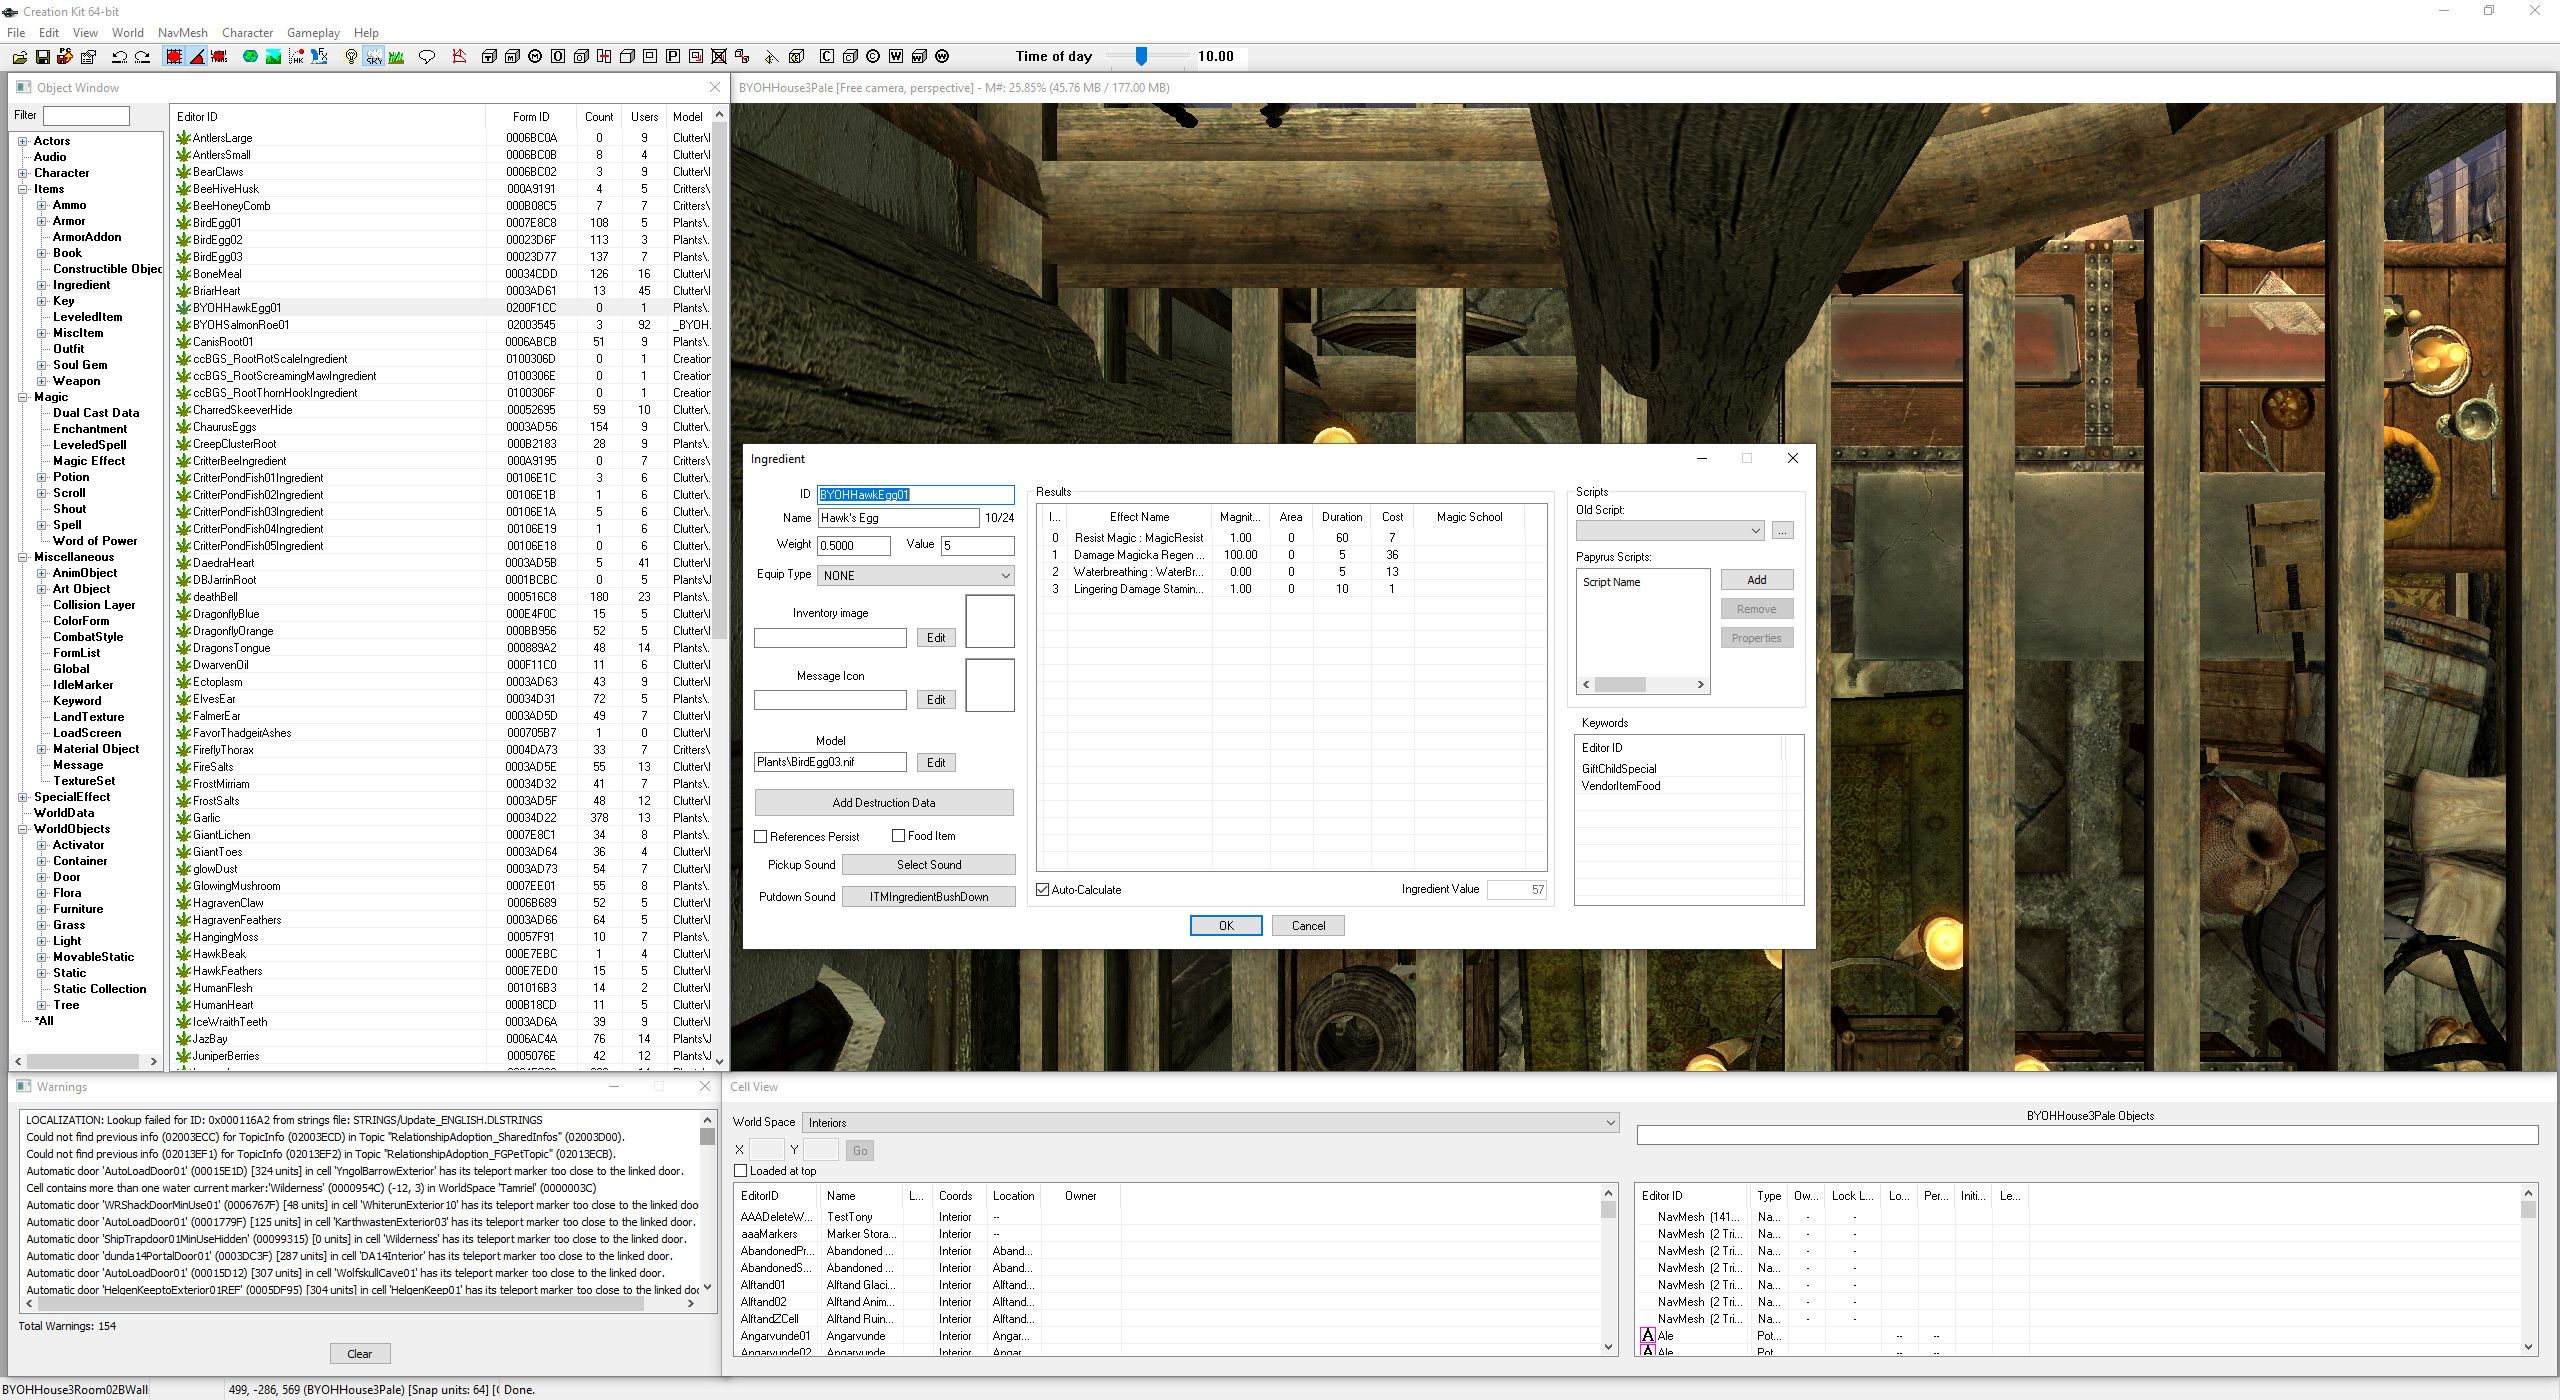Toggle the lightbulb brightness icon
The height and width of the screenshot is (1400, 2560).
point(350,57)
